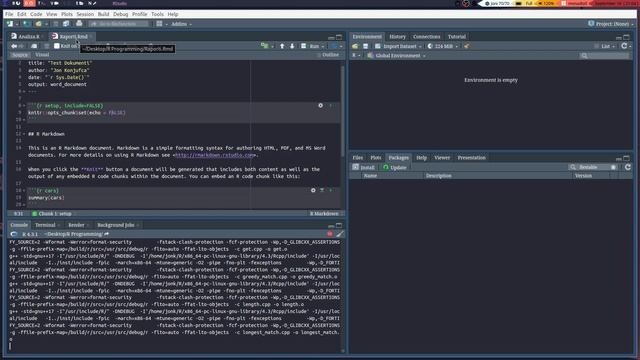Sort packages by the Name column header
Image resolution: width=640 pixels, height=360 pixels.
tap(370, 176)
